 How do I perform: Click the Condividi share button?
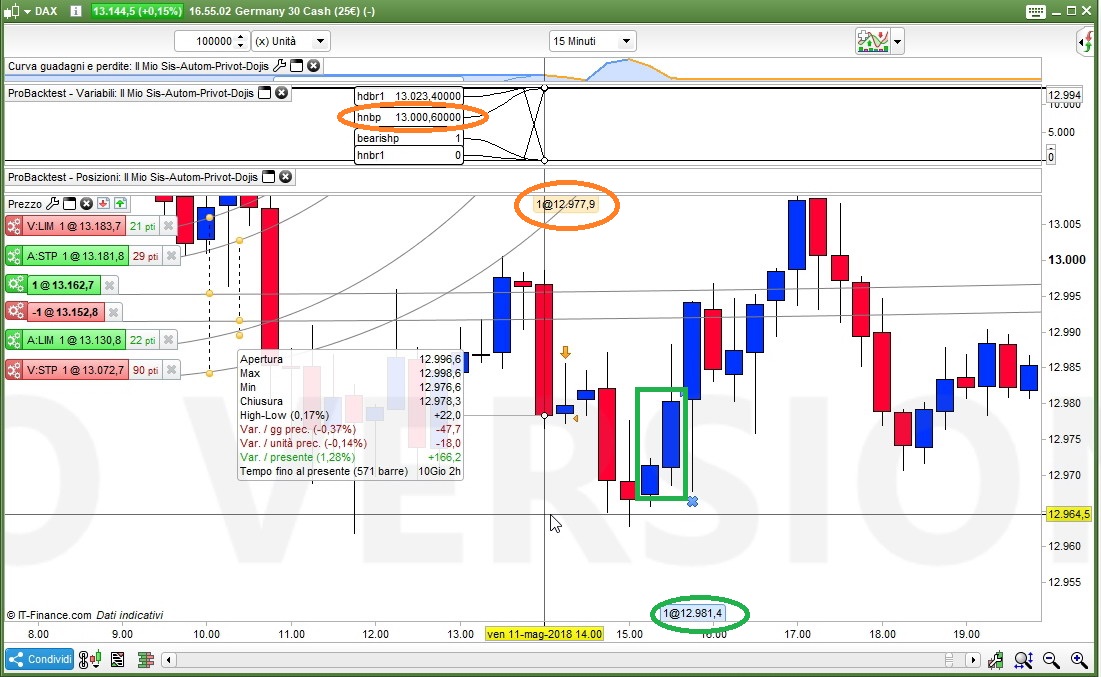40,659
